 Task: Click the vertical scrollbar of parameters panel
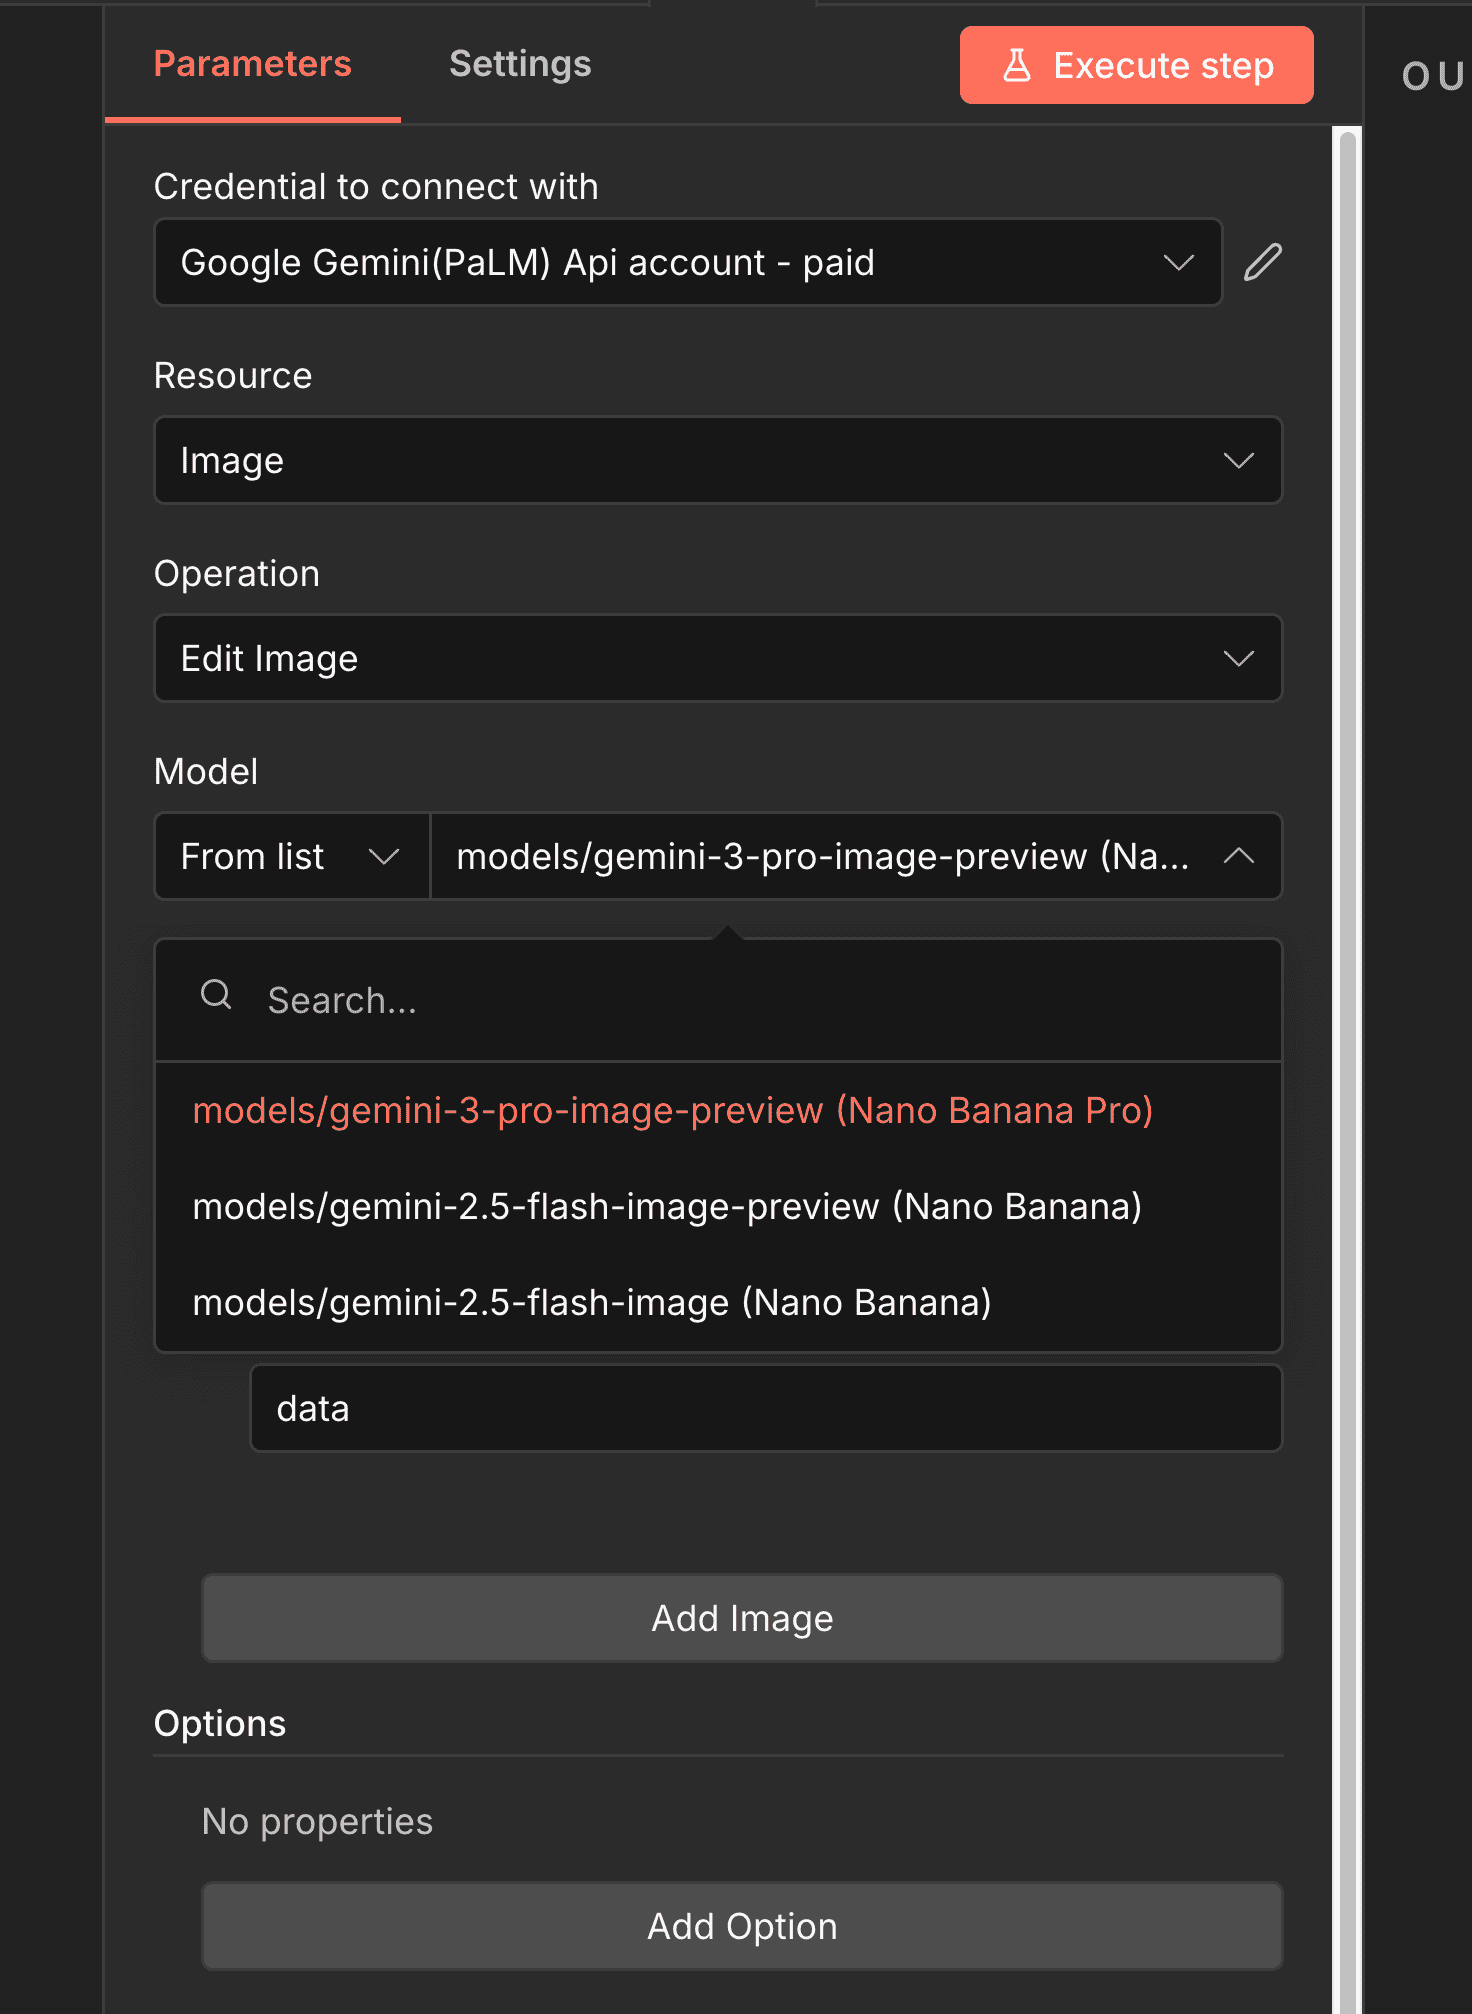(x=1347, y=1070)
